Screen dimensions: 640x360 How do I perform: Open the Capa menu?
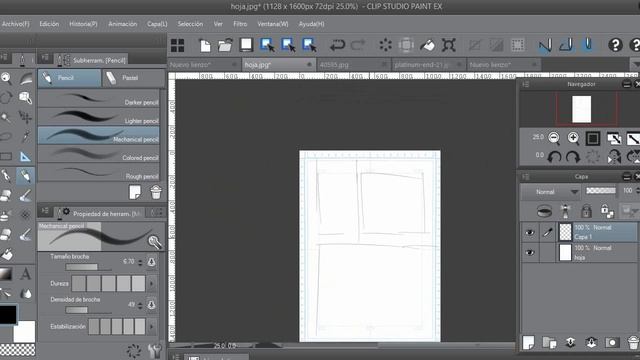tap(157, 24)
